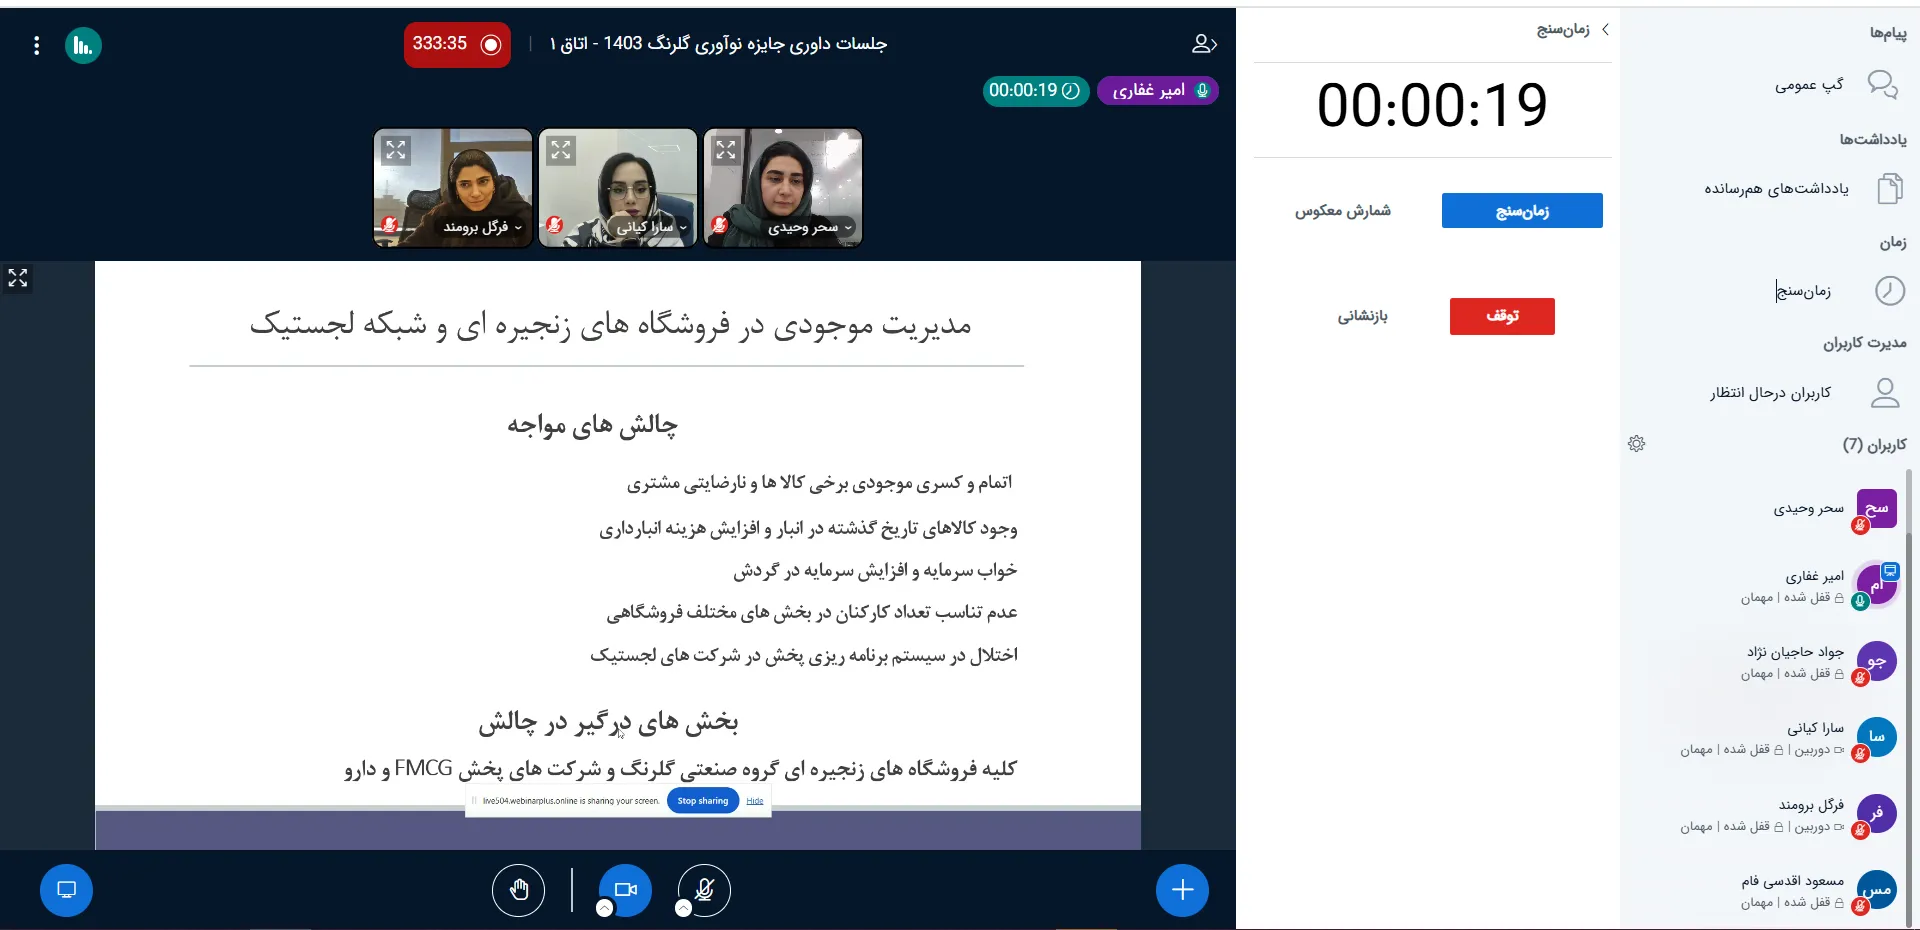Click the red recording indicator 333:35
This screenshot has height=930, width=1920.
pyautogui.click(x=457, y=45)
